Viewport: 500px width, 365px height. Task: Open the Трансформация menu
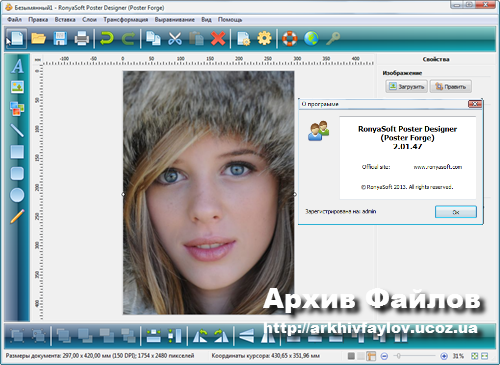pos(126,20)
